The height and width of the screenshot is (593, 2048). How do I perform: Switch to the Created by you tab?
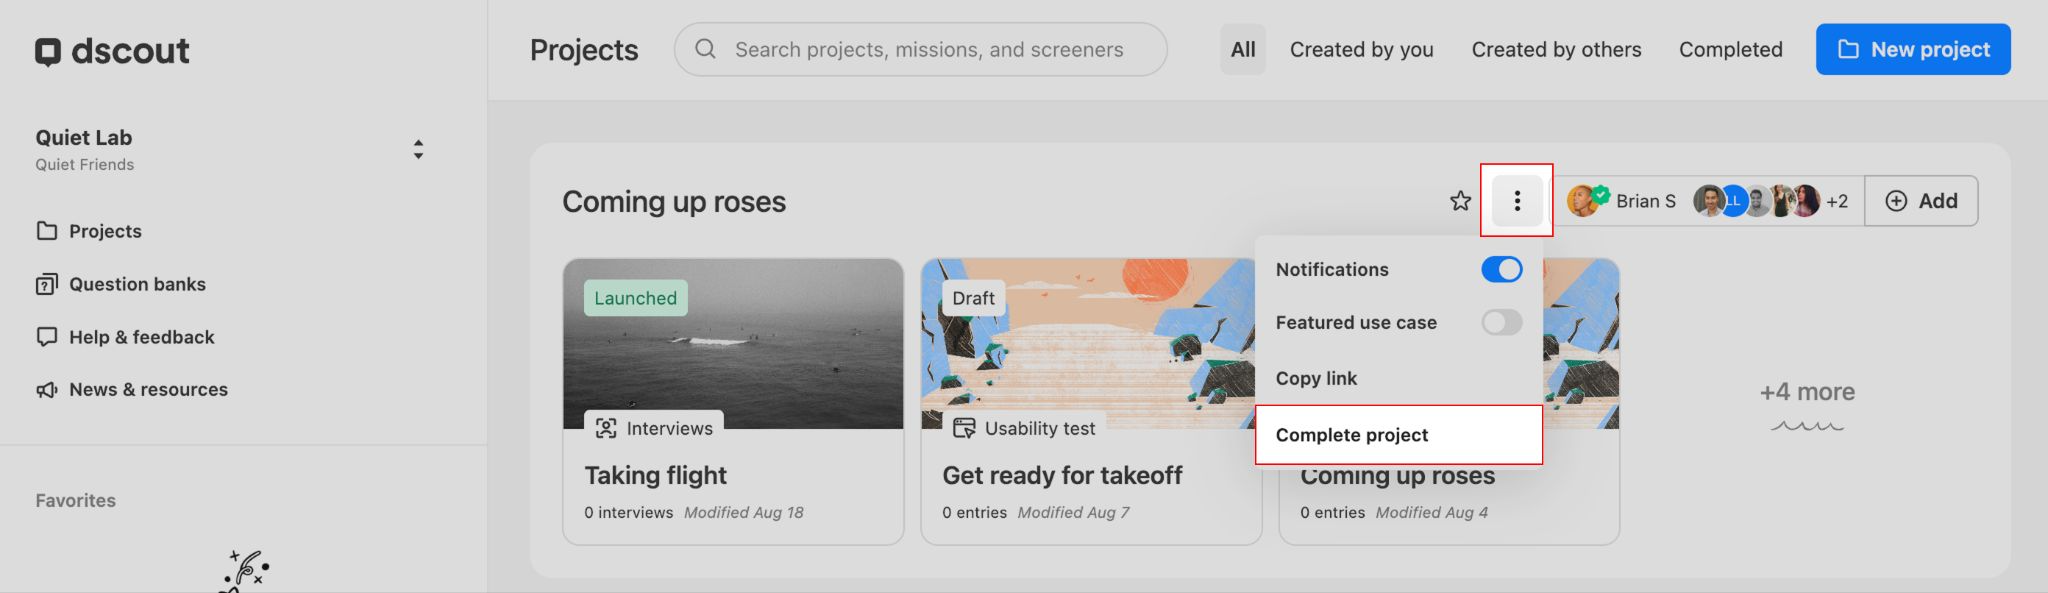pyautogui.click(x=1361, y=50)
